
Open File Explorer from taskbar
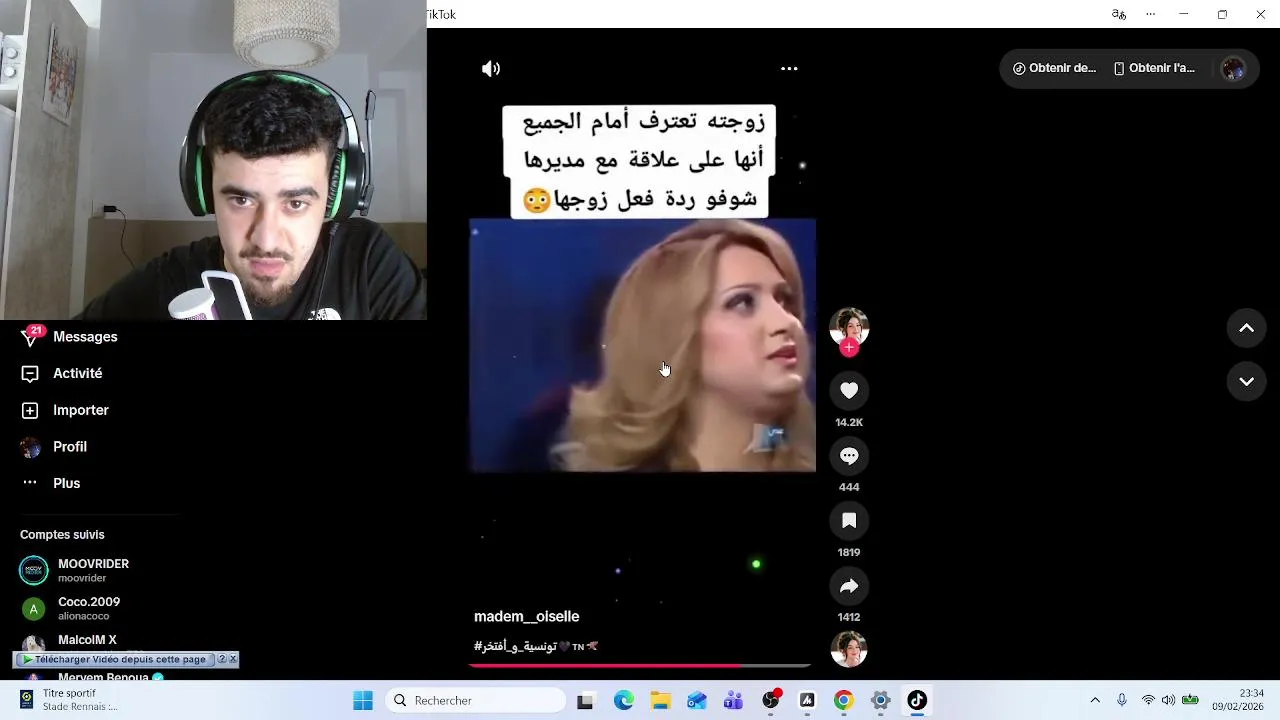point(660,701)
